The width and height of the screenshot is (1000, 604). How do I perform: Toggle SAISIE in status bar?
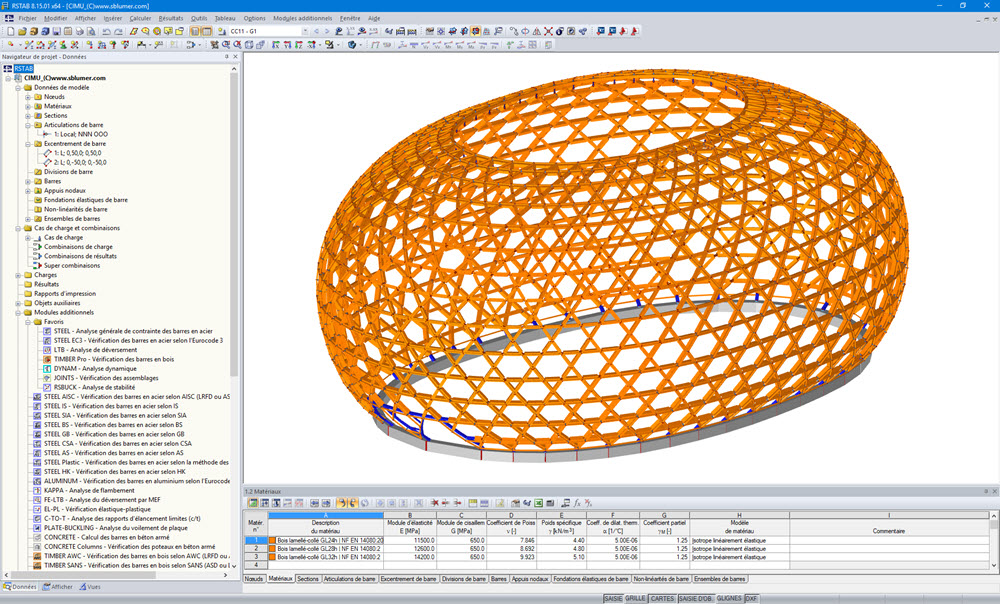613,598
